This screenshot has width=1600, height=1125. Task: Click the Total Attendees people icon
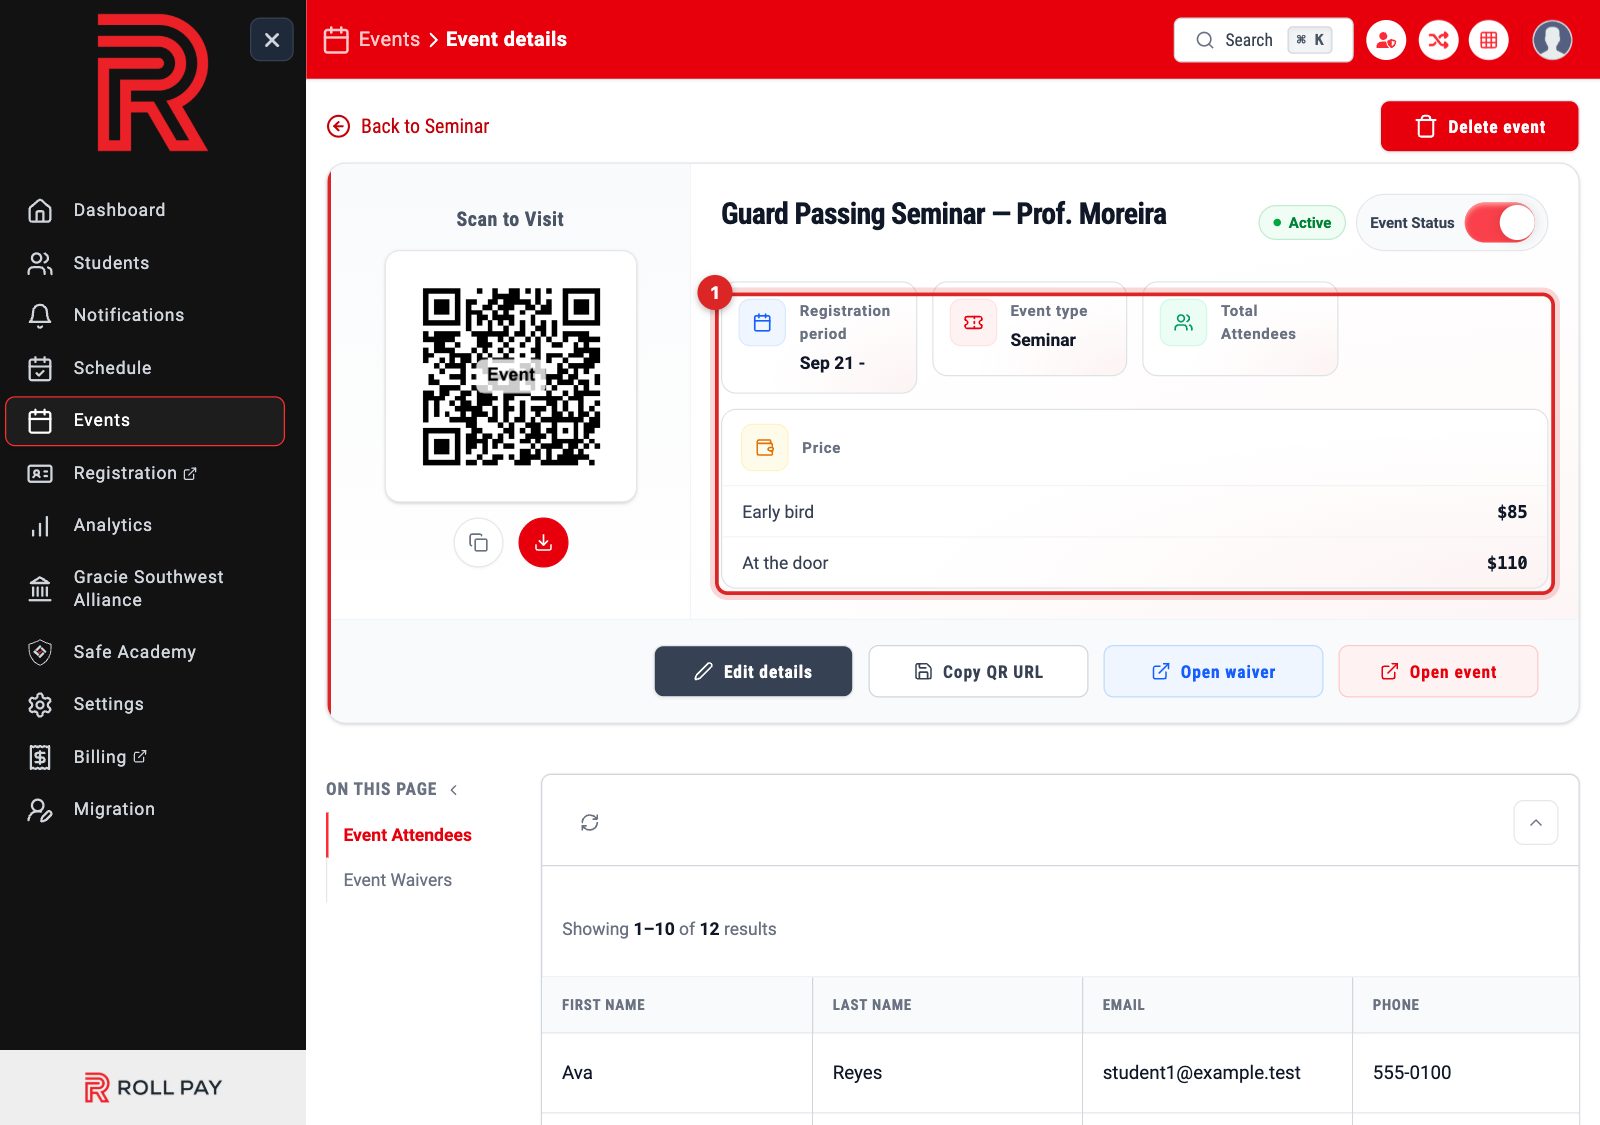pos(1183,323)
